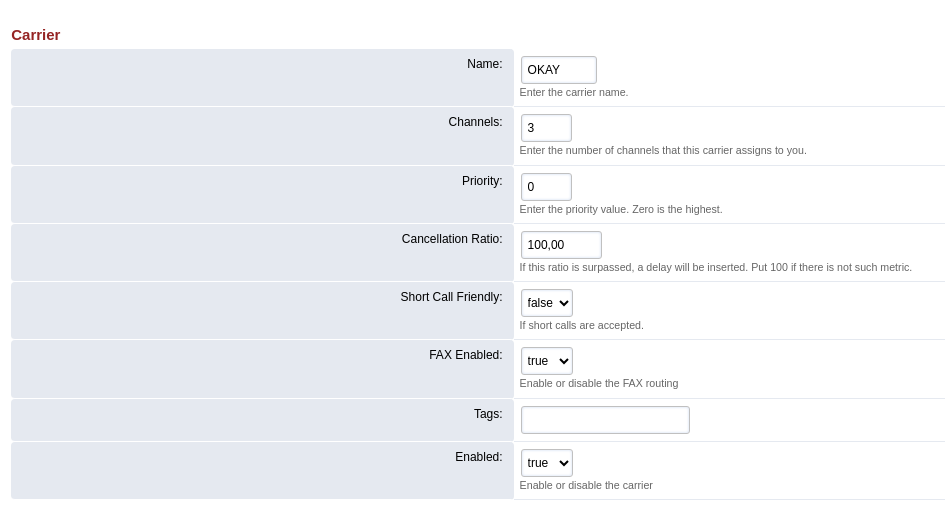The image size is (945, 516).
Task: Click the "Enable or disable the FAX routing" hint
Action: [x=598, y=383]
